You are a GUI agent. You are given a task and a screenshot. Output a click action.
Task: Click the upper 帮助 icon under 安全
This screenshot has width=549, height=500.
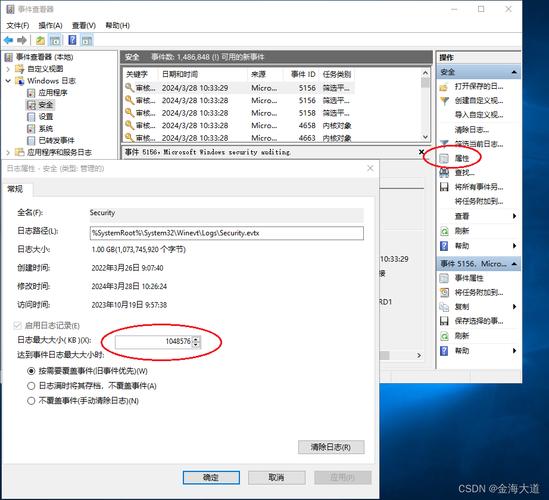pyautogui.click(x=444, y=246)
